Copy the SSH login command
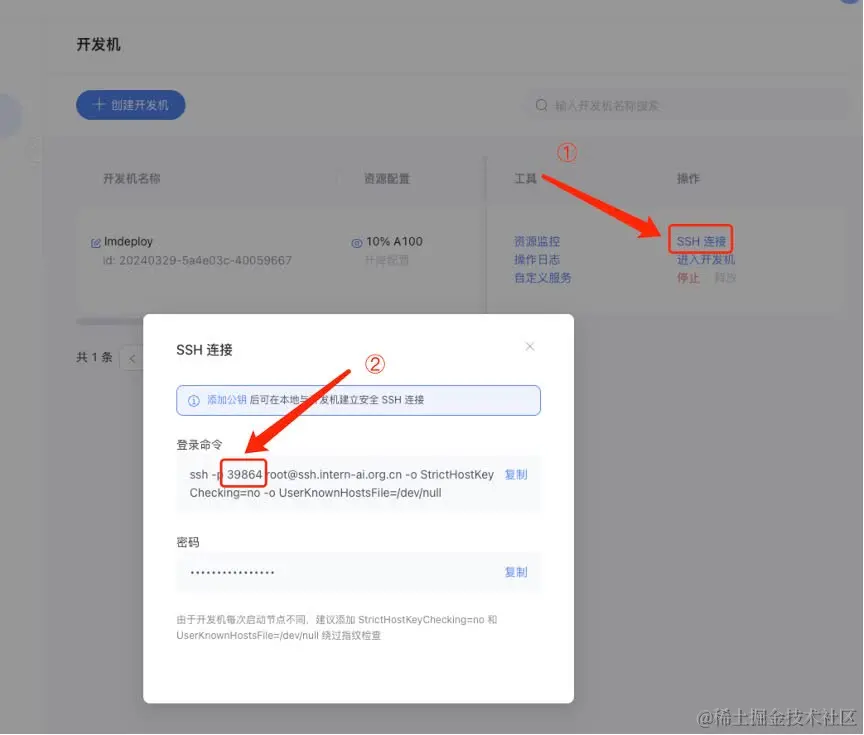 pos(516,474)
